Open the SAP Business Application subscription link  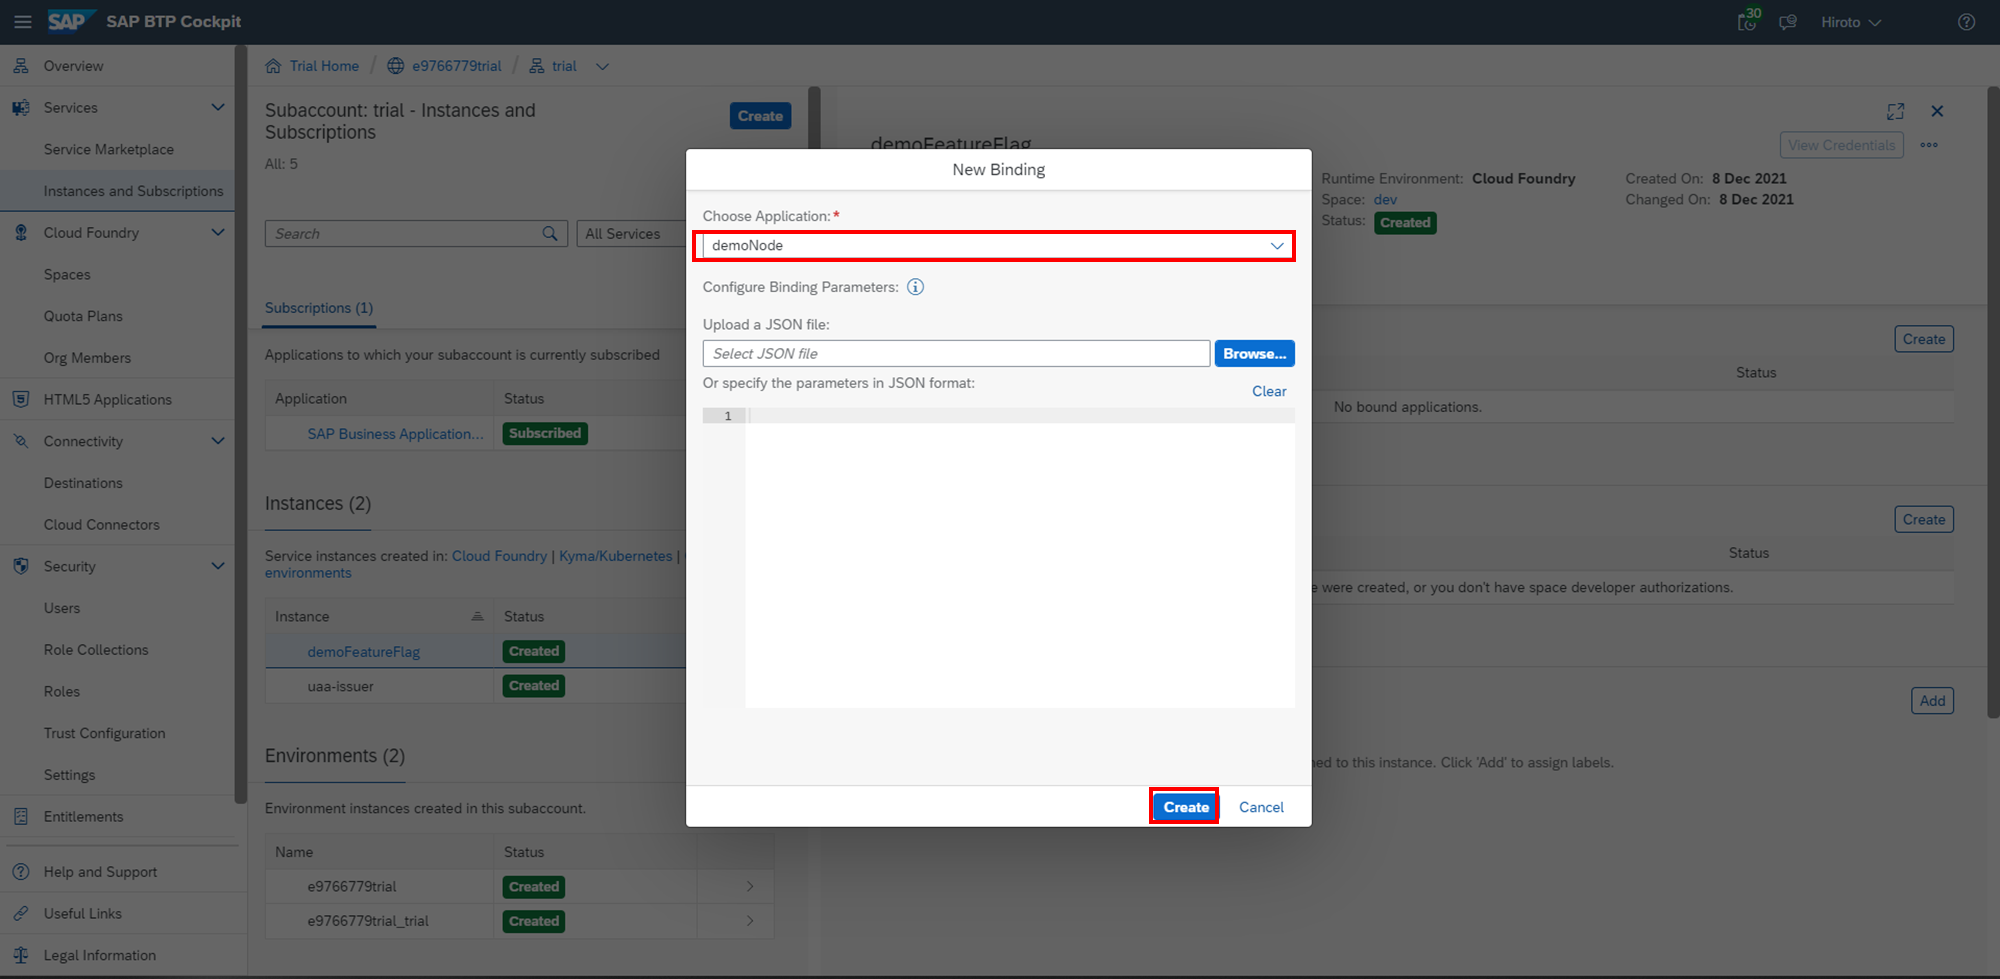pyautogui.click(x=395, y=434)
